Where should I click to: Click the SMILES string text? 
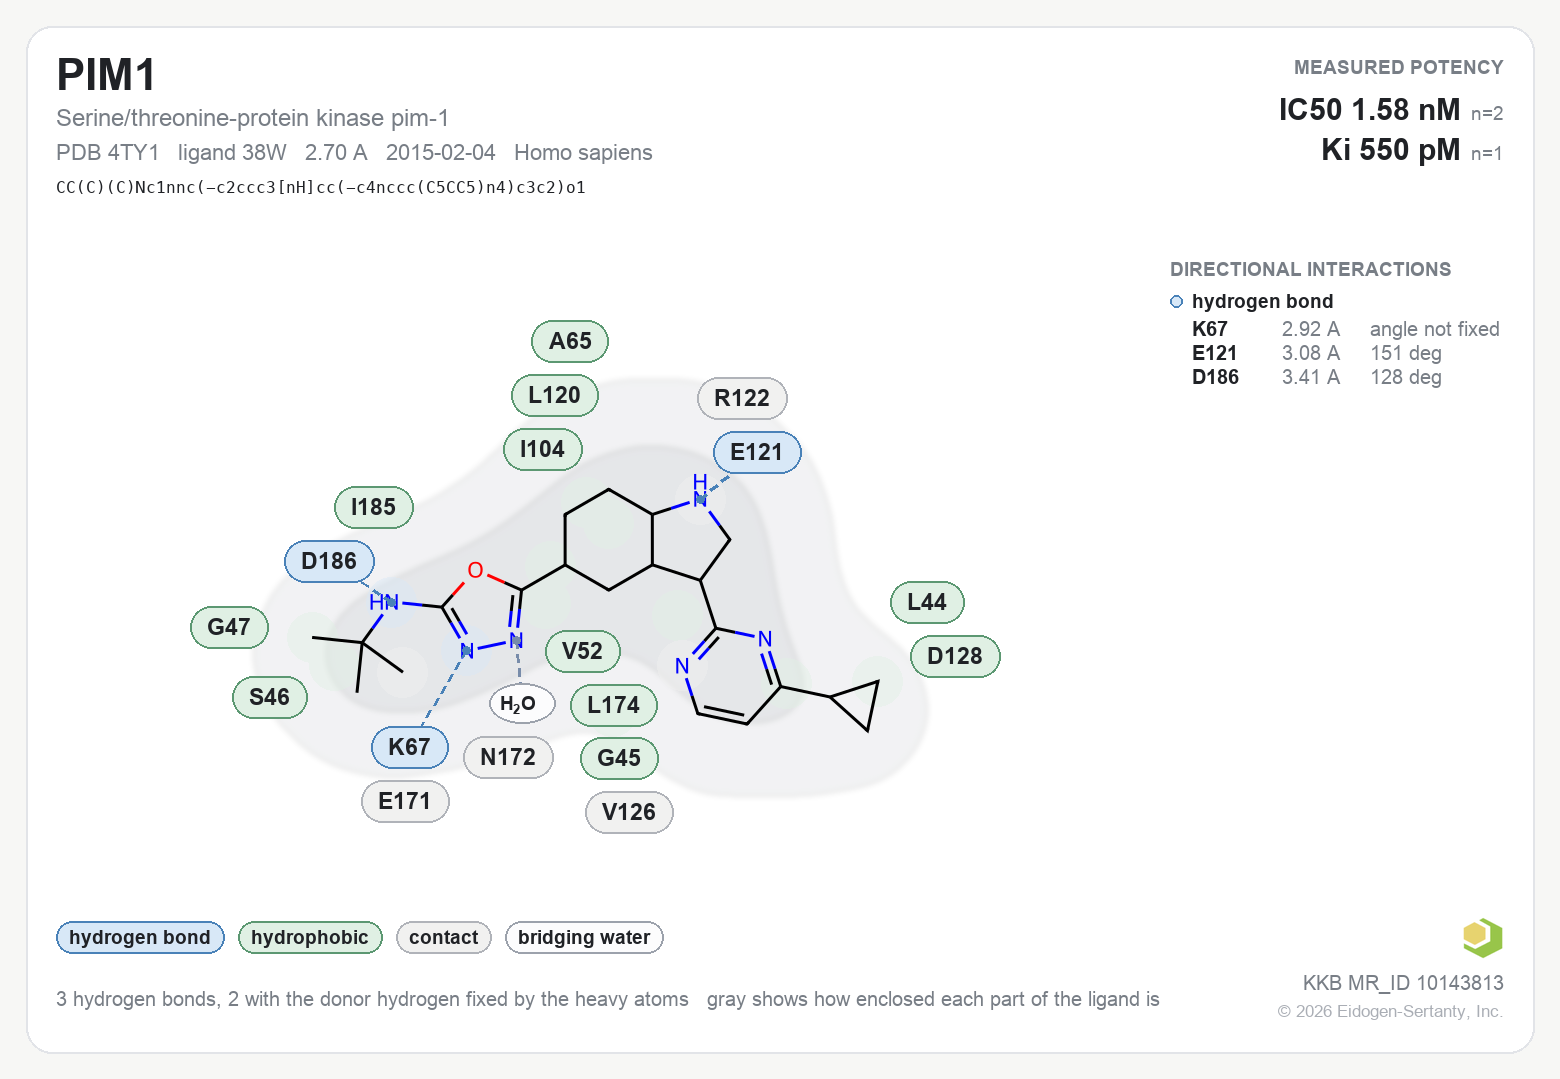[321, 187]
